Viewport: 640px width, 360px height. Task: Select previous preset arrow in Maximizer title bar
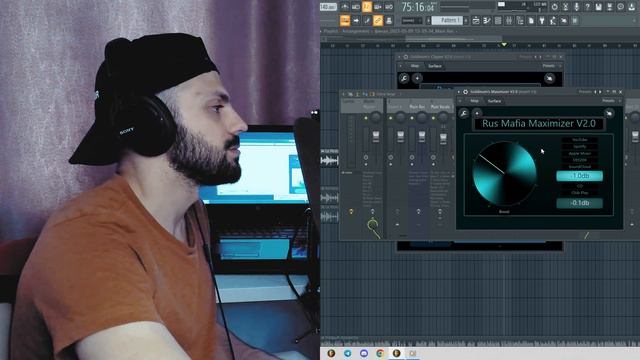596,92
